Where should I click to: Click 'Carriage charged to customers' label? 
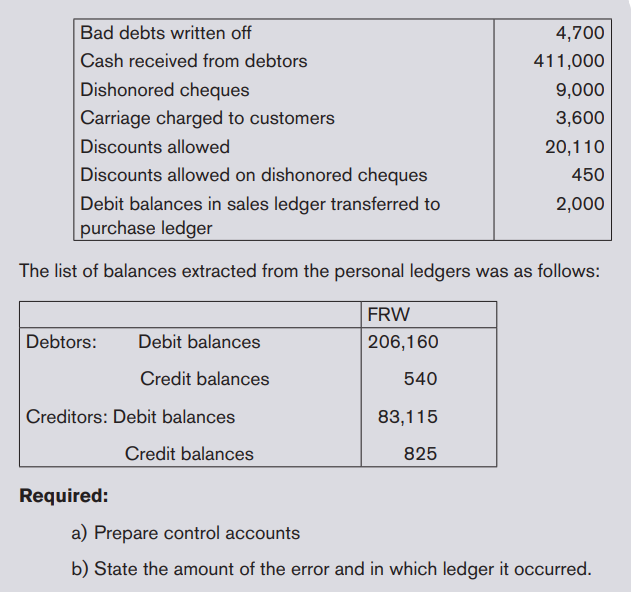[207, 118]
